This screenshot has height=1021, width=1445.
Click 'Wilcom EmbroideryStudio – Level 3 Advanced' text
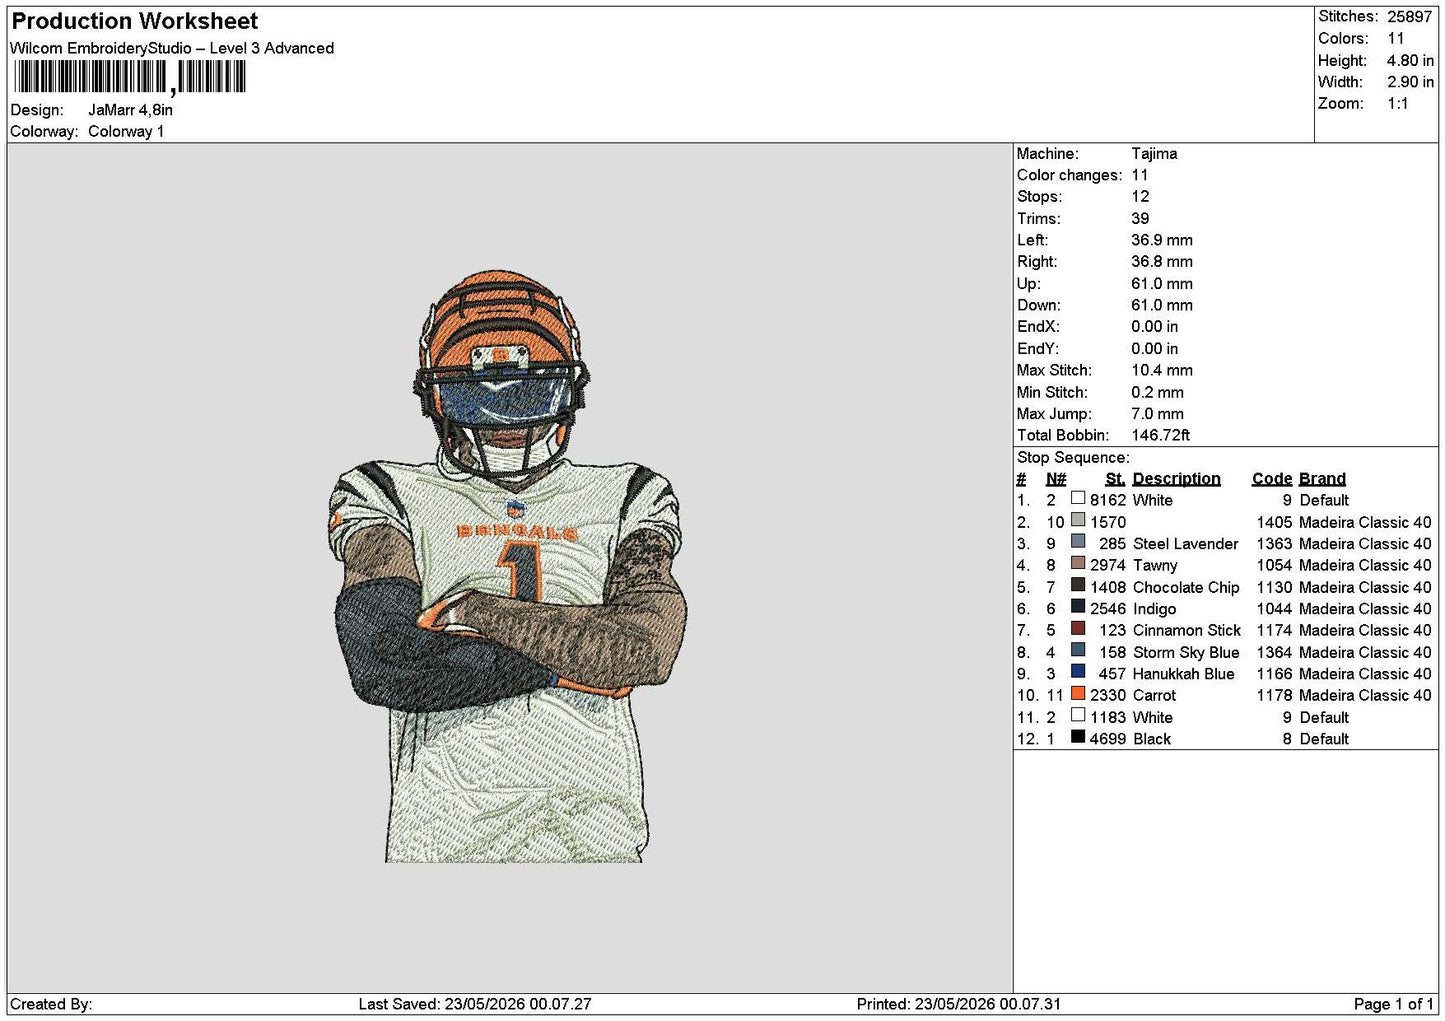pyautogui.click(x=172, y=48)
